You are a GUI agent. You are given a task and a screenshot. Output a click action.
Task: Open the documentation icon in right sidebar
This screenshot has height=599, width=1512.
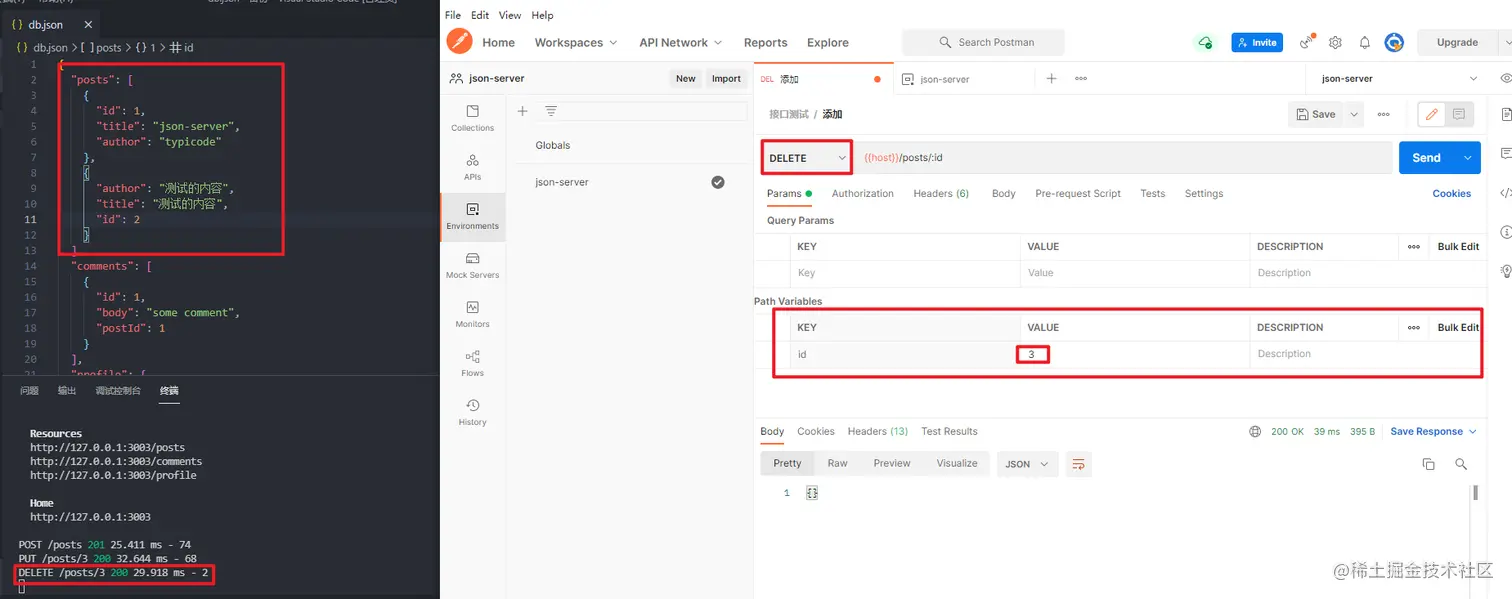coord(1506,115)
